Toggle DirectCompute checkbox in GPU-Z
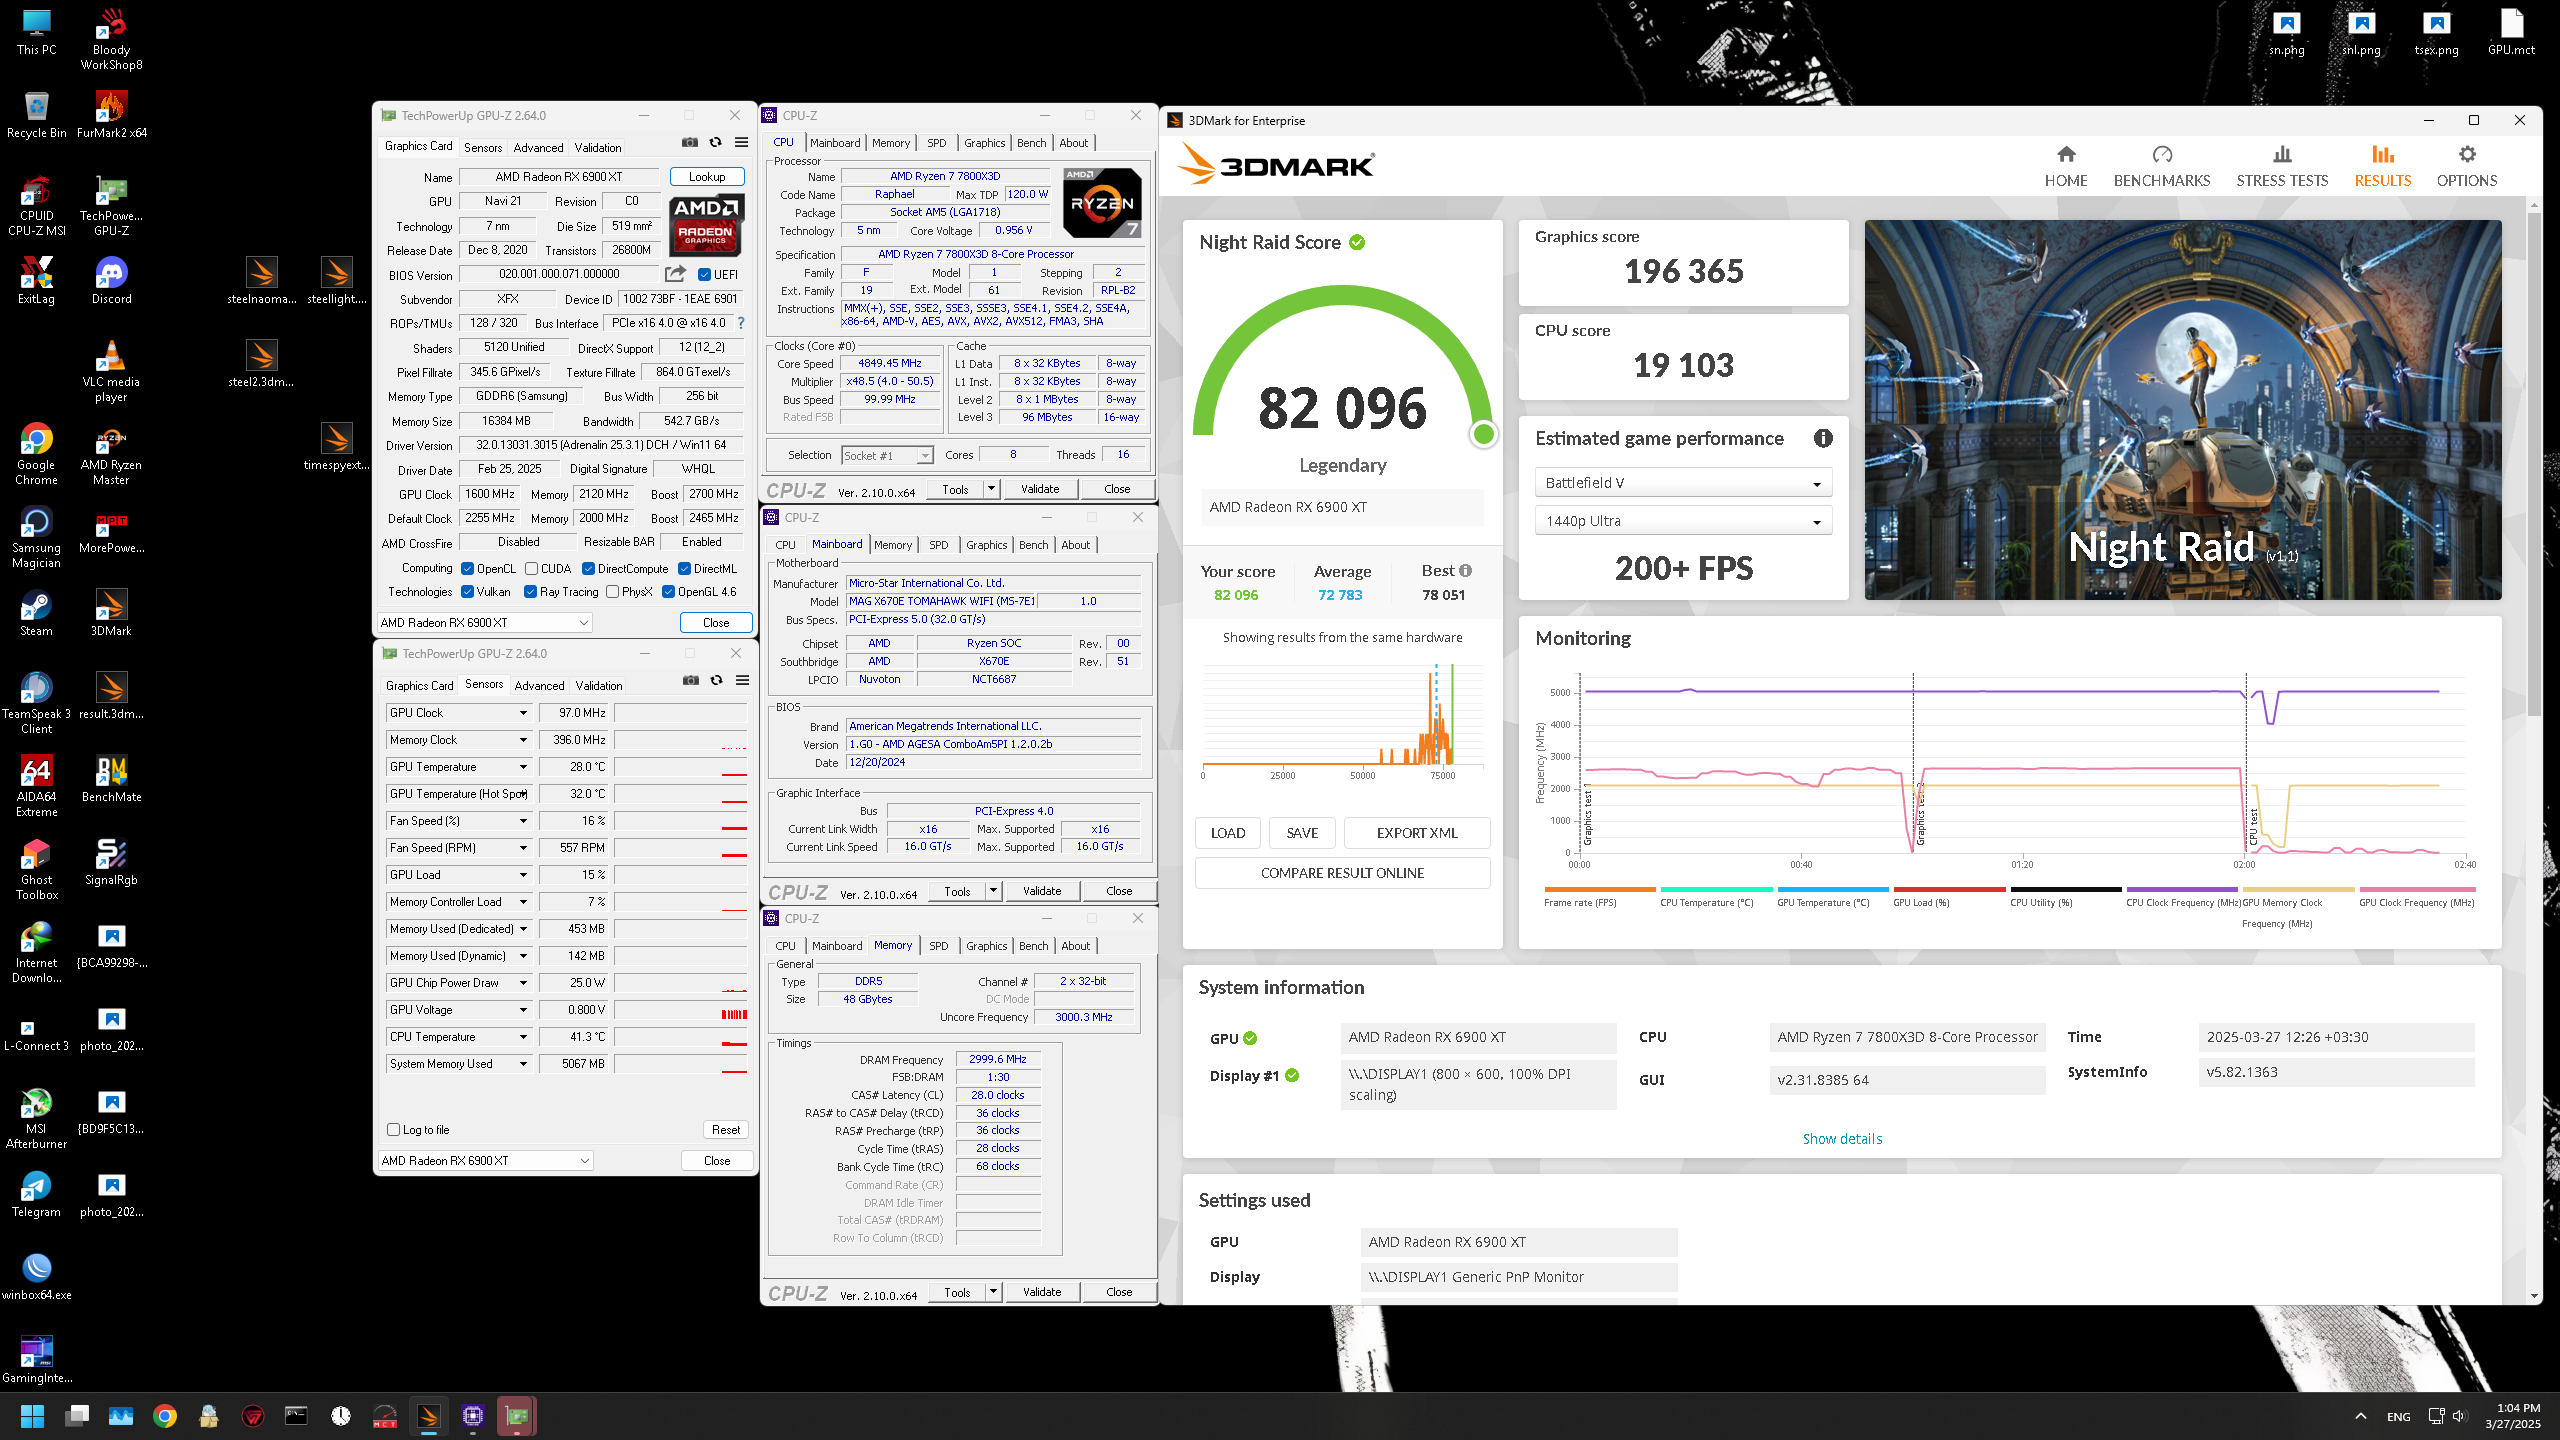Screen dimensions: 2560x1440 [x=588, y=568]
